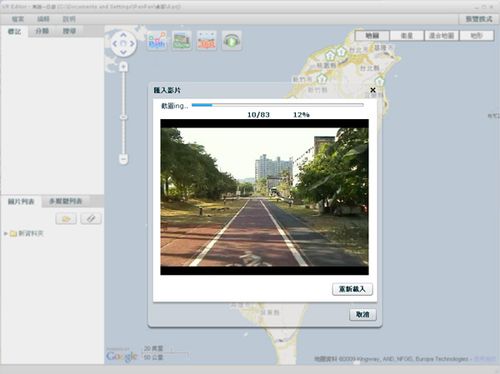This screenshot has width=500, height=374.
Task: Click the 10/83 frame counter text
Action: point(258,115)
